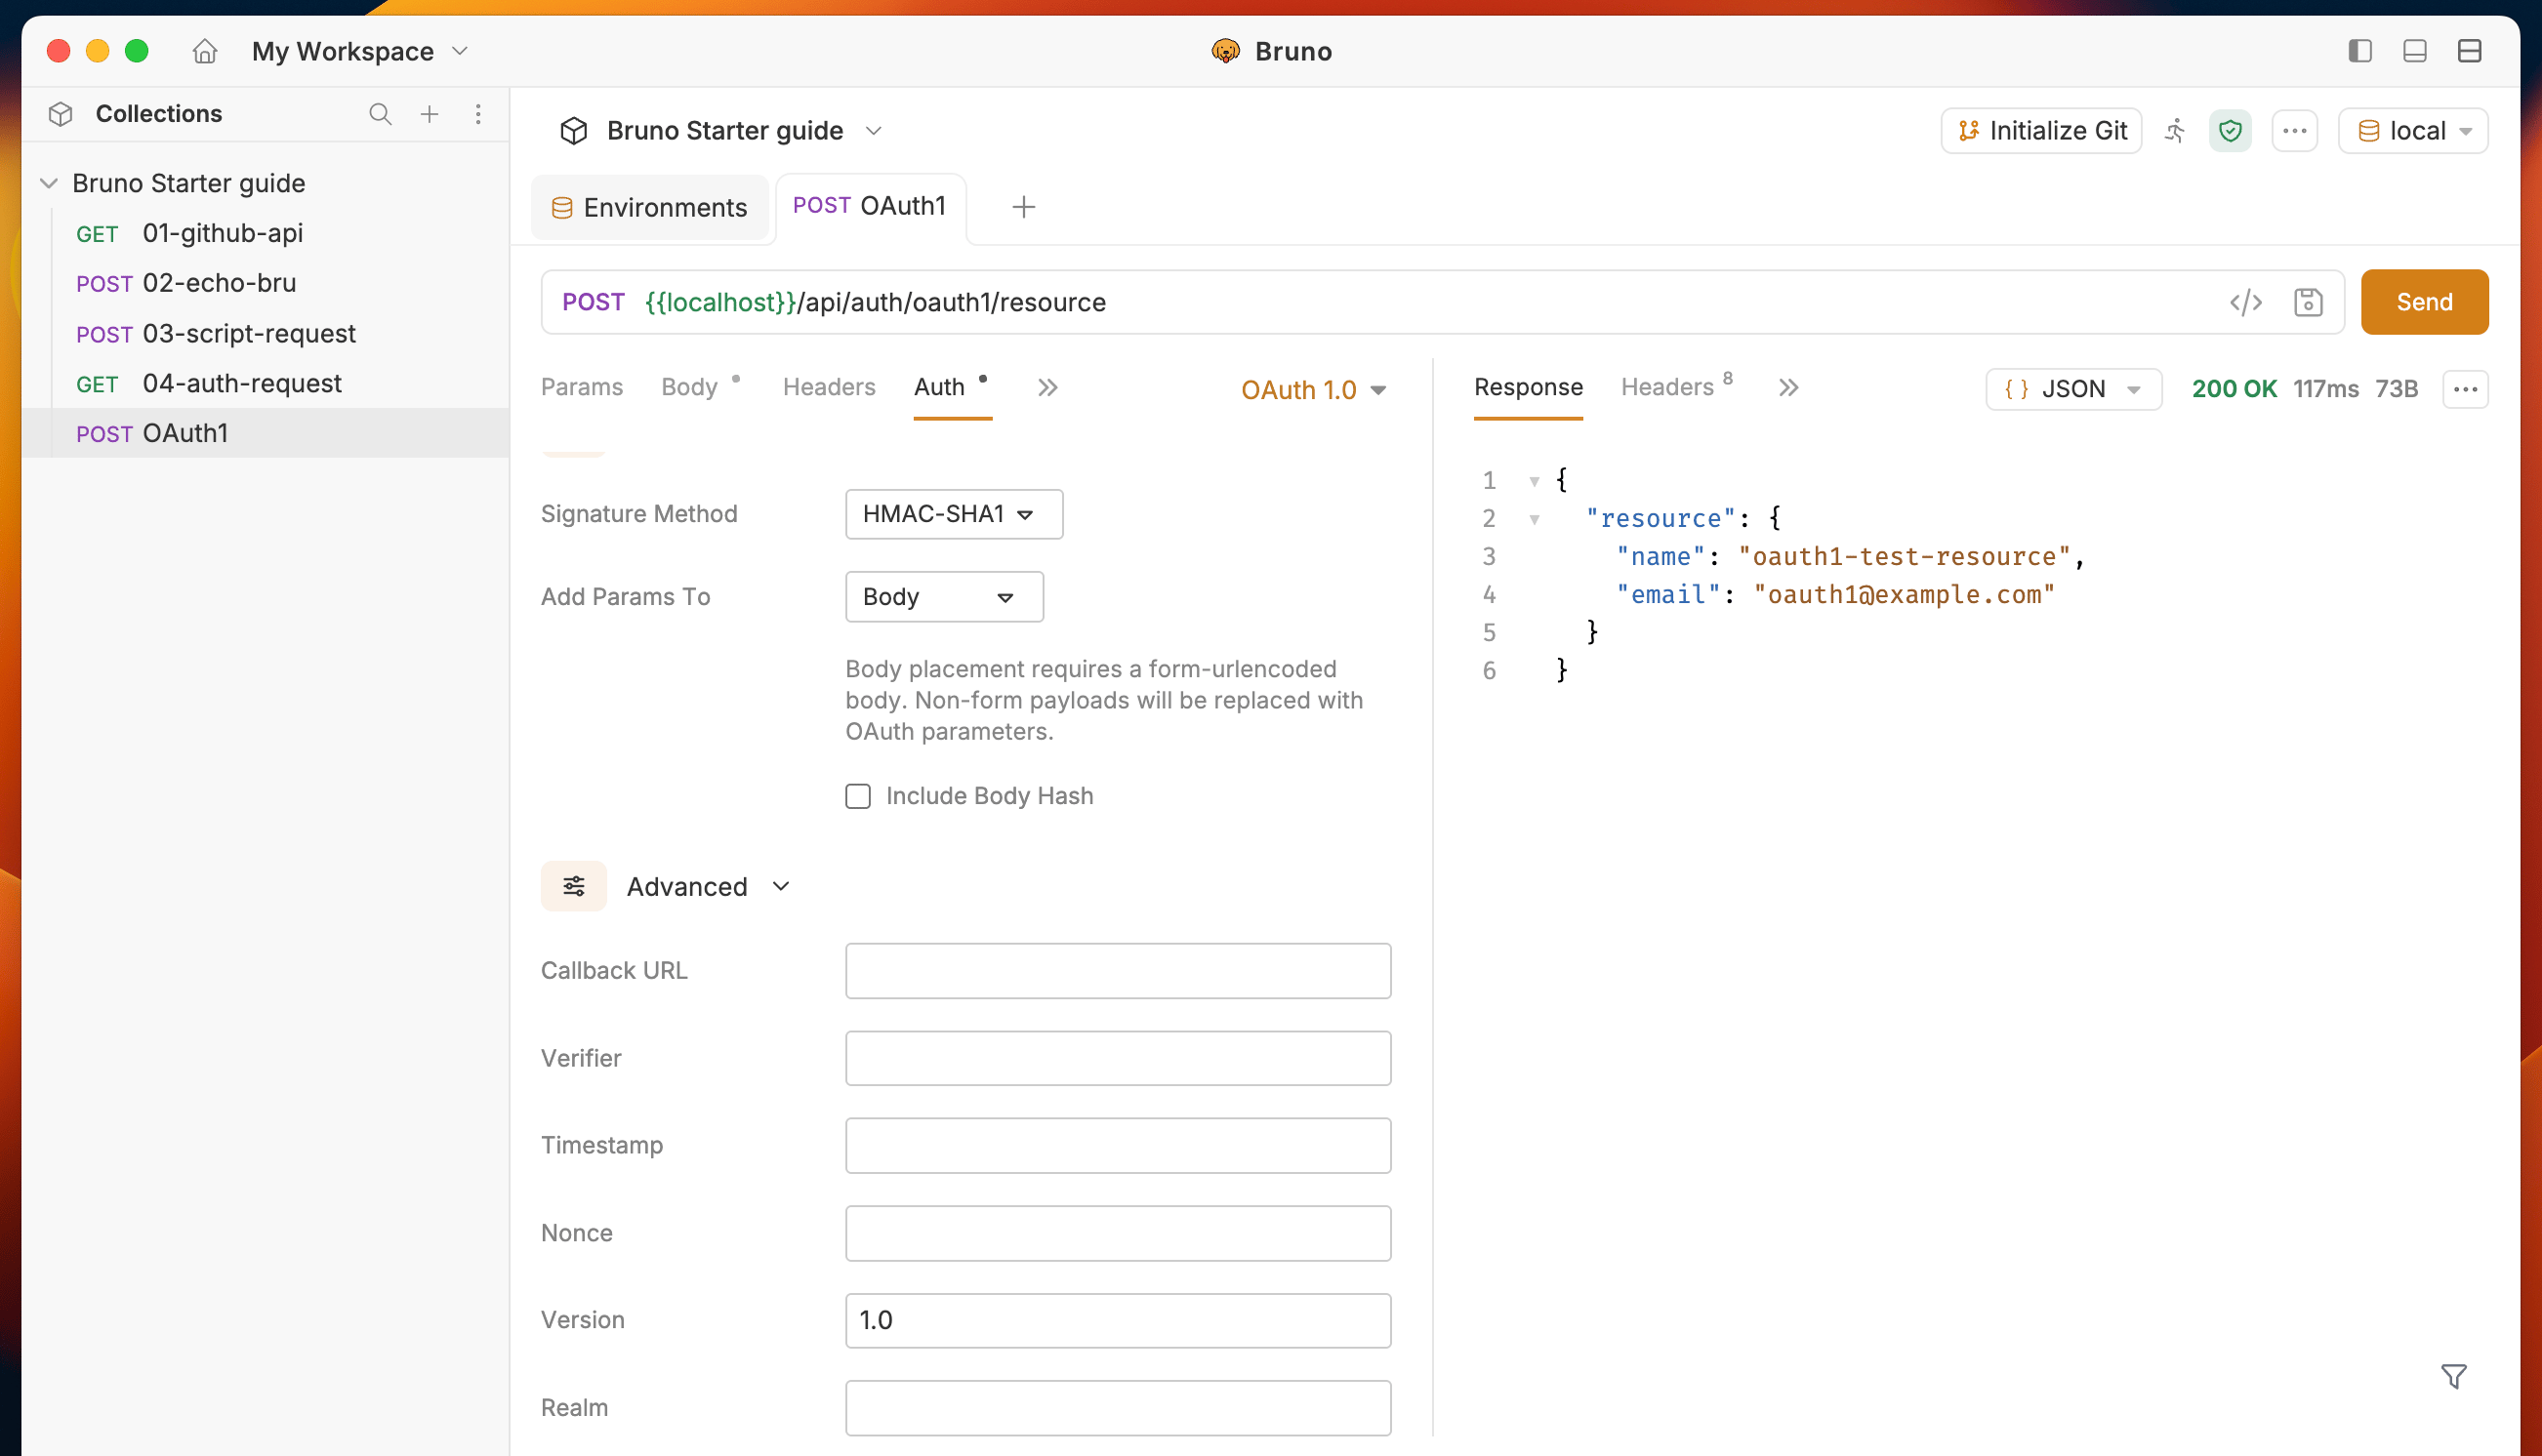Open the Add Params To dropdown
Viewport: 2542px width, 1456px height.
point(944,597)
